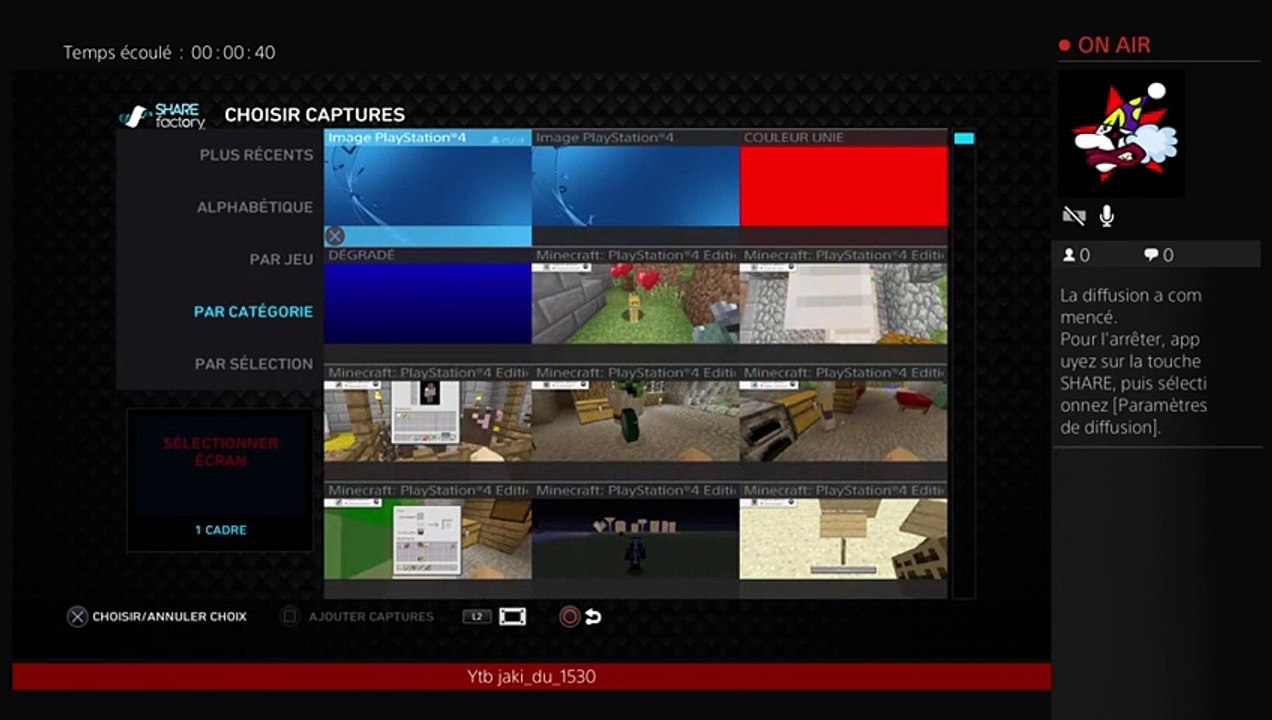
Task: Sort captures by PLUS RÉCENTS
Action: coord(256,155)
